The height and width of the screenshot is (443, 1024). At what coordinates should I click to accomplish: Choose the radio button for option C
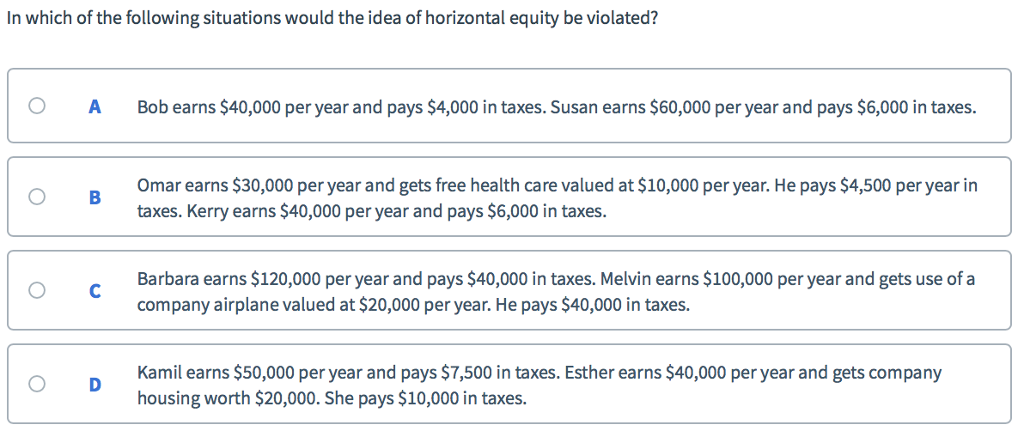pos(37,290)
